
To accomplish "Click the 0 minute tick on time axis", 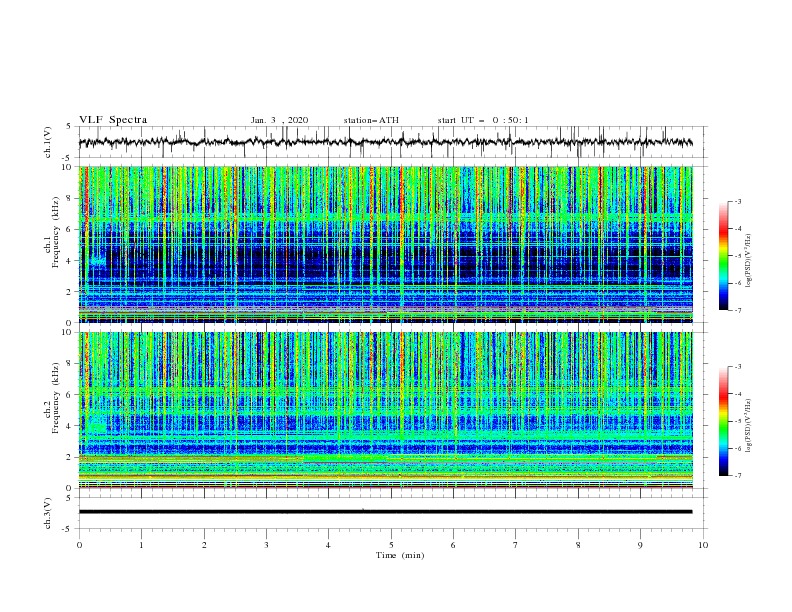I will point(79,545).
